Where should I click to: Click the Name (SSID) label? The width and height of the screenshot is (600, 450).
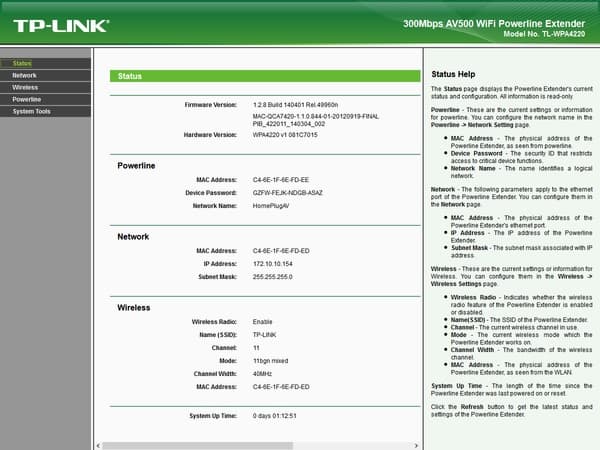point(218,335)
